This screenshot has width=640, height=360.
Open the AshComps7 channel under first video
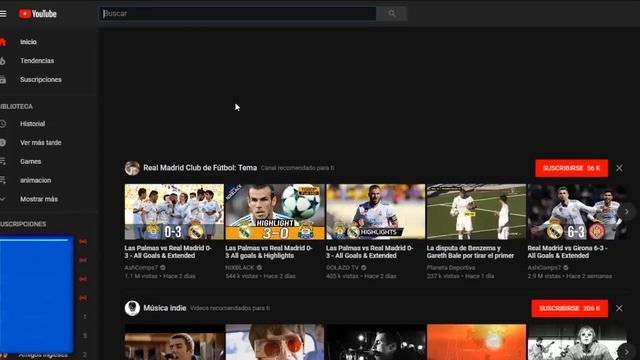(141, 268)
